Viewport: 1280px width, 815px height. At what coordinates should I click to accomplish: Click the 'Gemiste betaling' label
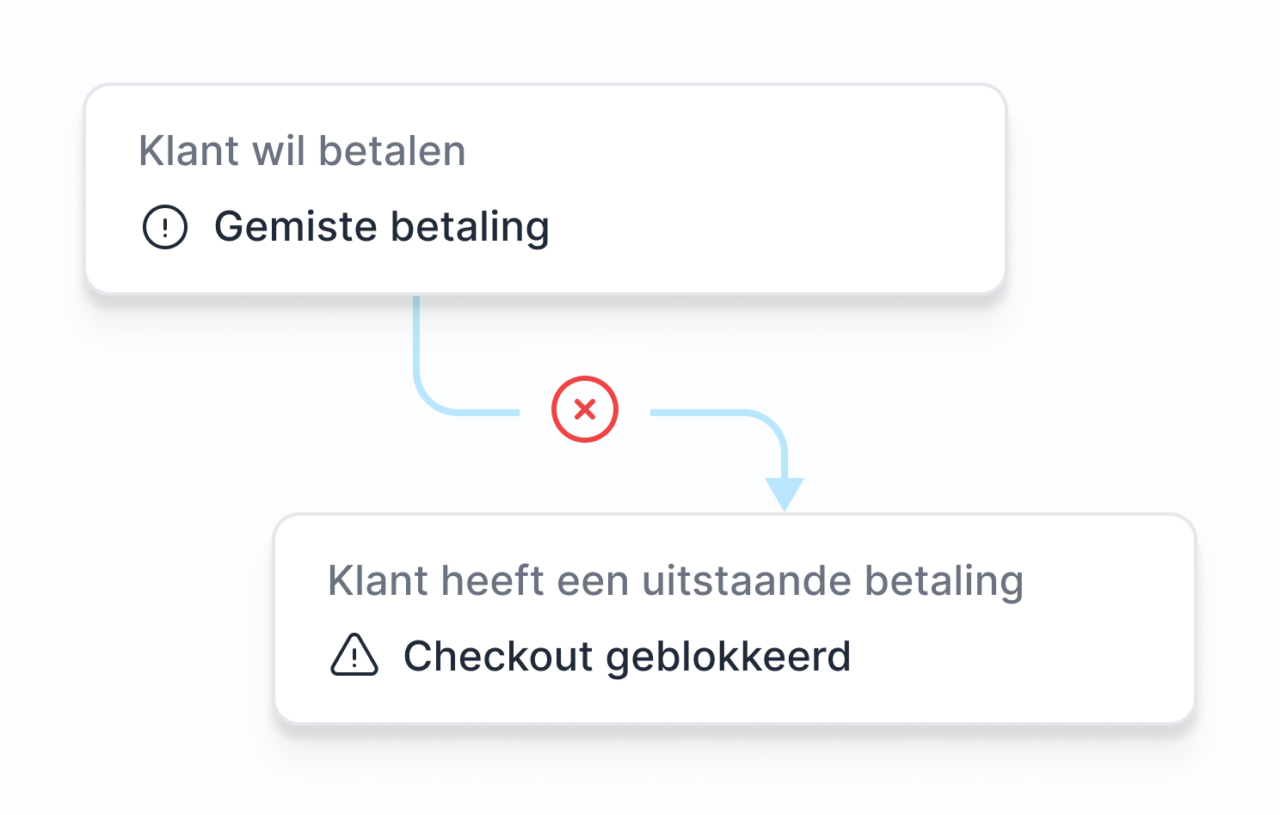(381, 228)
